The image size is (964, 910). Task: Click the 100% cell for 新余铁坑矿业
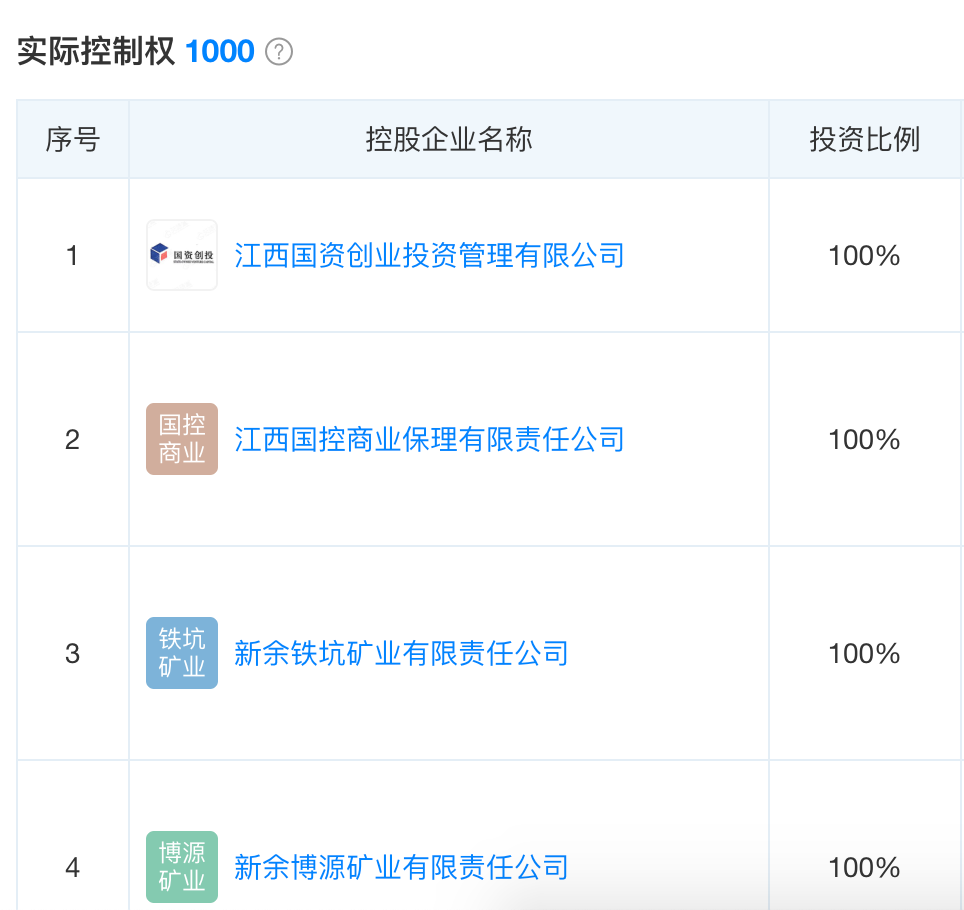pyautogui.click(x=864, y=654)
